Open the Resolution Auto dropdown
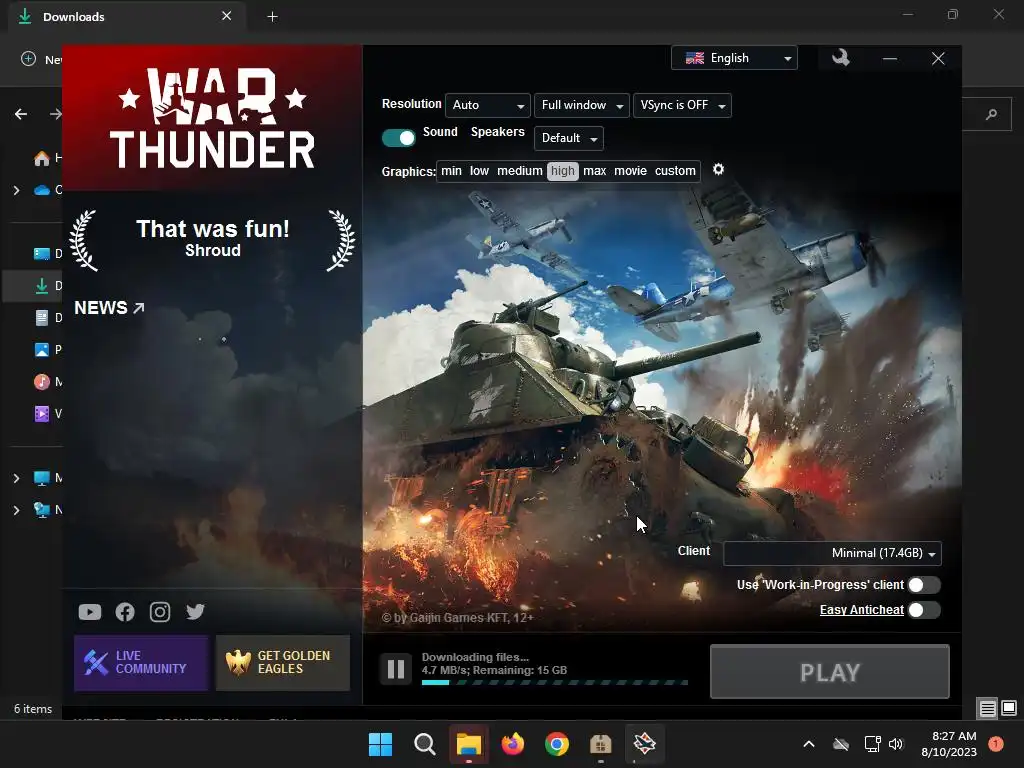This screenshot has height=768, width=1024. 487,105
